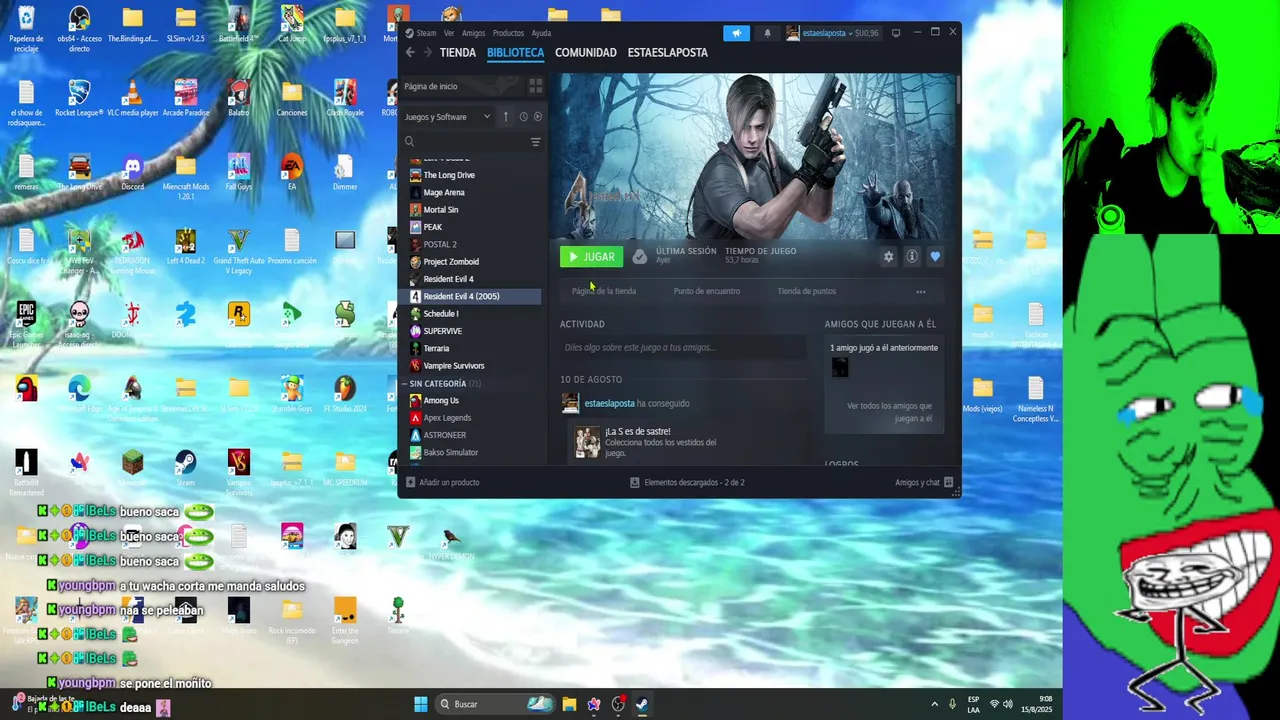The image size is (1280, 720).
Task: Click friend avatar thumbnail under Amigos
Action: click(840, 367)
